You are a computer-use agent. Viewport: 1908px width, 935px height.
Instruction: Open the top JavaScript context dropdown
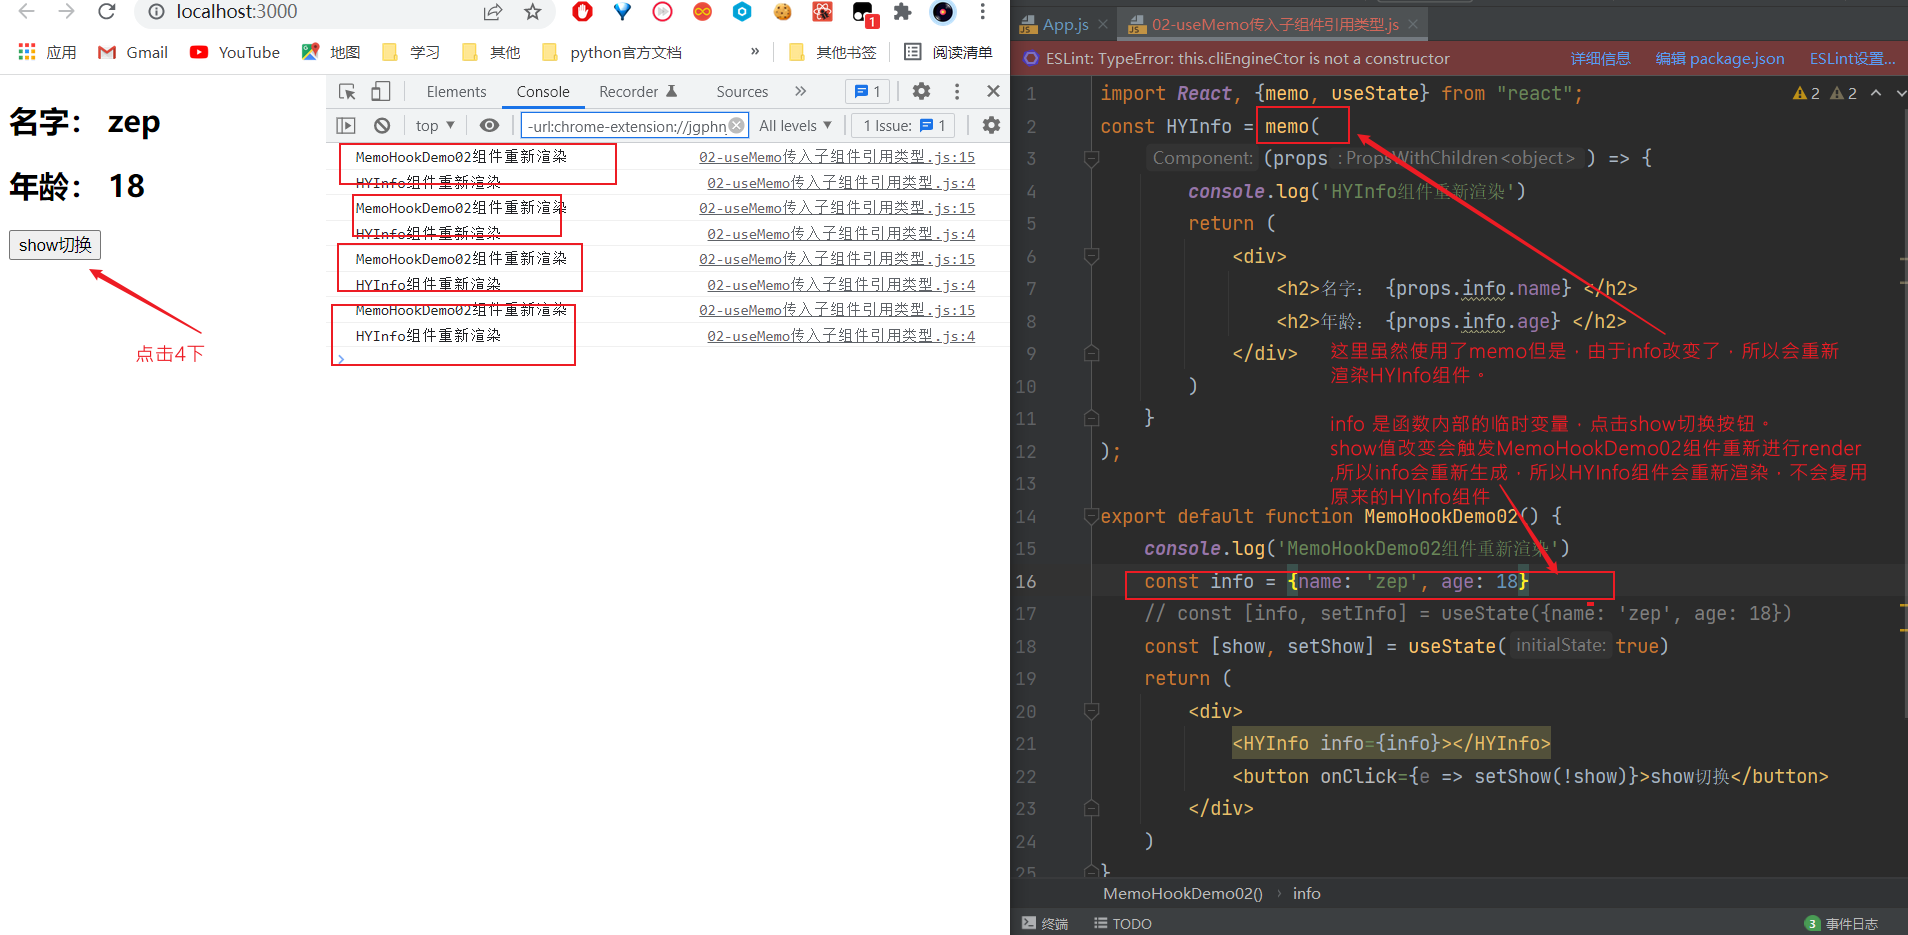435,126
